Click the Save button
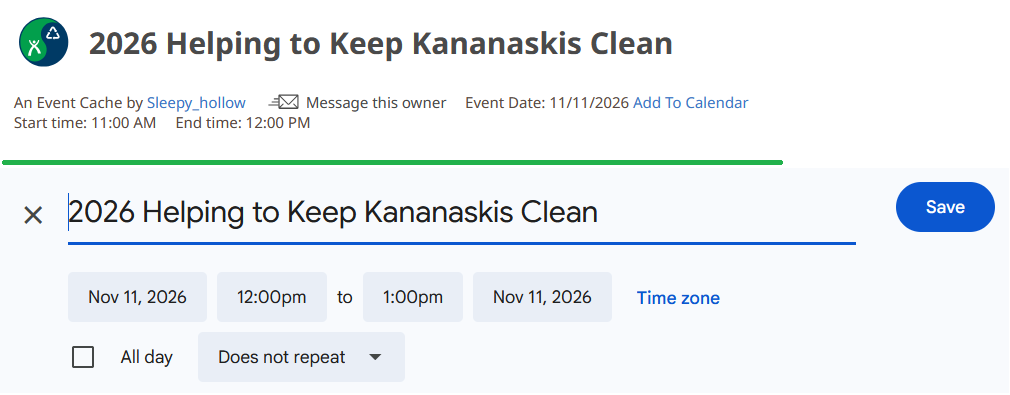The width and height of the screenshot is (1010, 395). click(x=945, y=207)
